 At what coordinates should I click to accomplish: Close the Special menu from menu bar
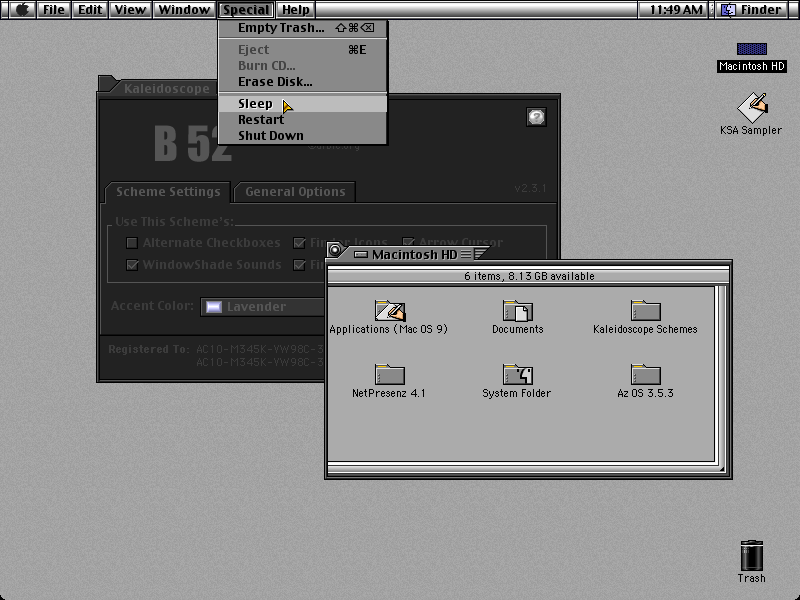pos(246,9)
